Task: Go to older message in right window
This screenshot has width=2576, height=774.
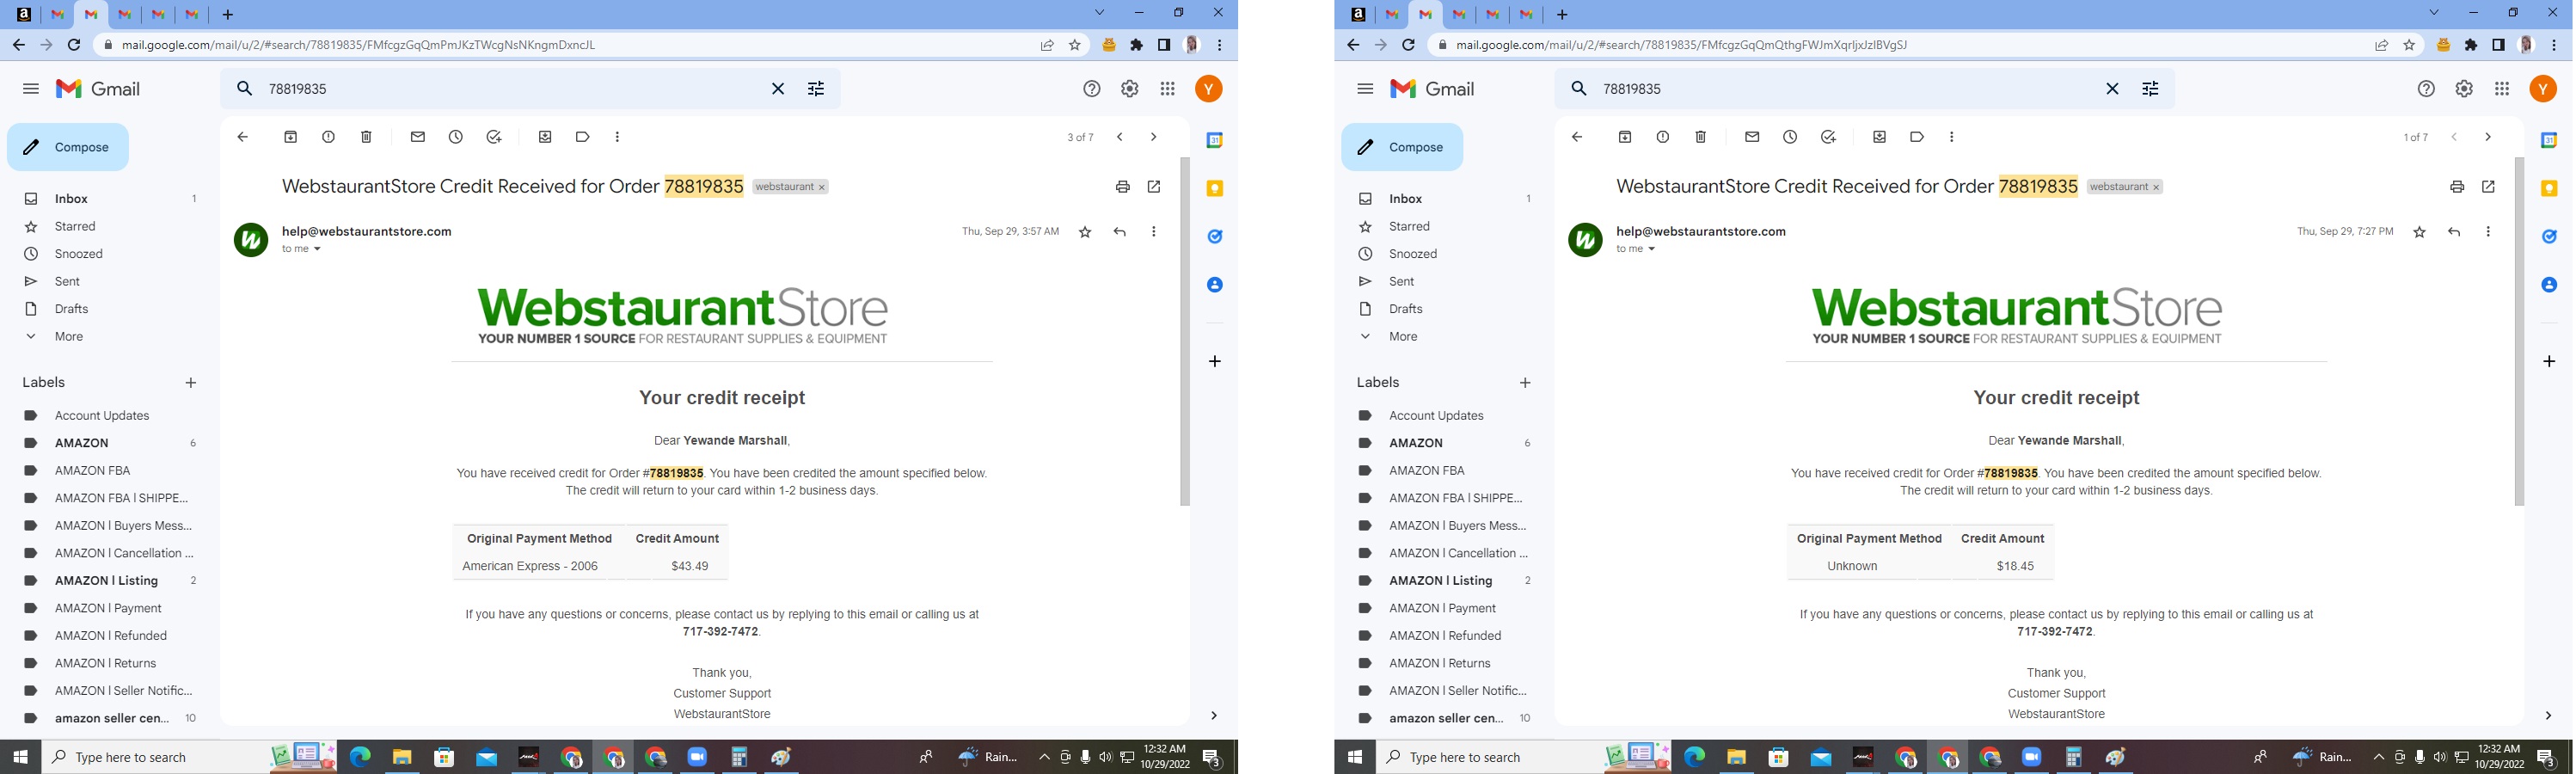Action: coord(2487,137)
